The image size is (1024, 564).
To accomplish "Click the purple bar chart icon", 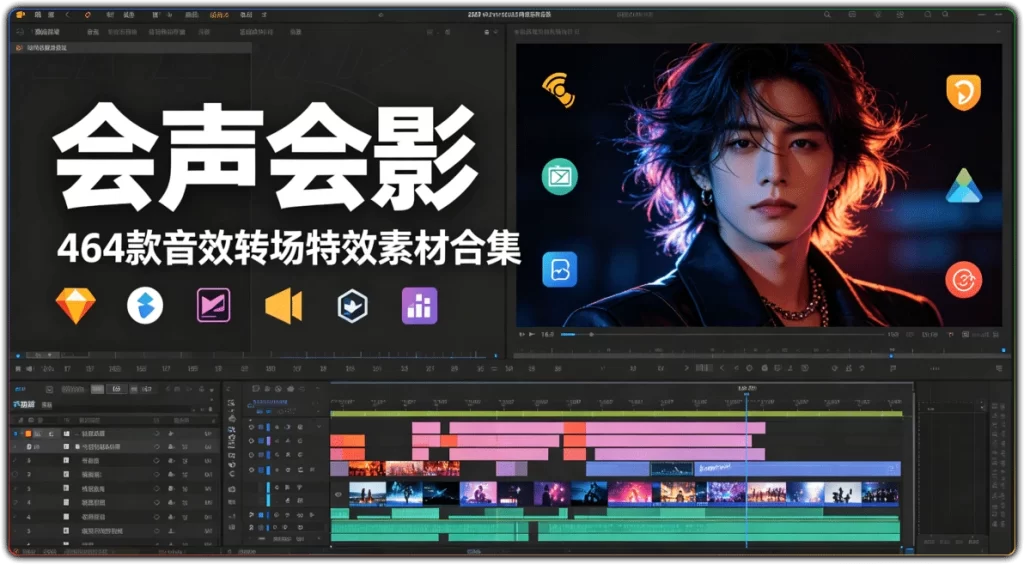I will tap(419, 306).
